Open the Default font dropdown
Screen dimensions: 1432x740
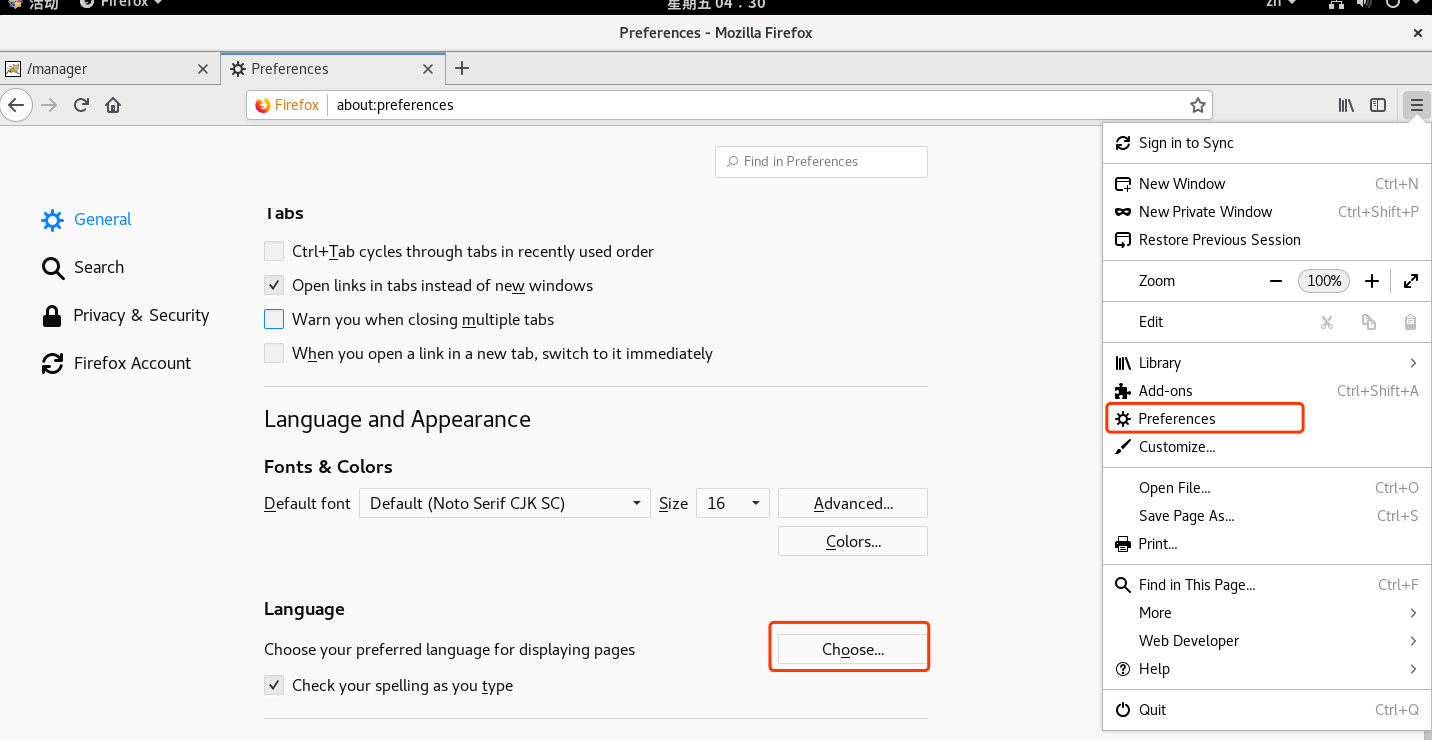coord(505,503)
